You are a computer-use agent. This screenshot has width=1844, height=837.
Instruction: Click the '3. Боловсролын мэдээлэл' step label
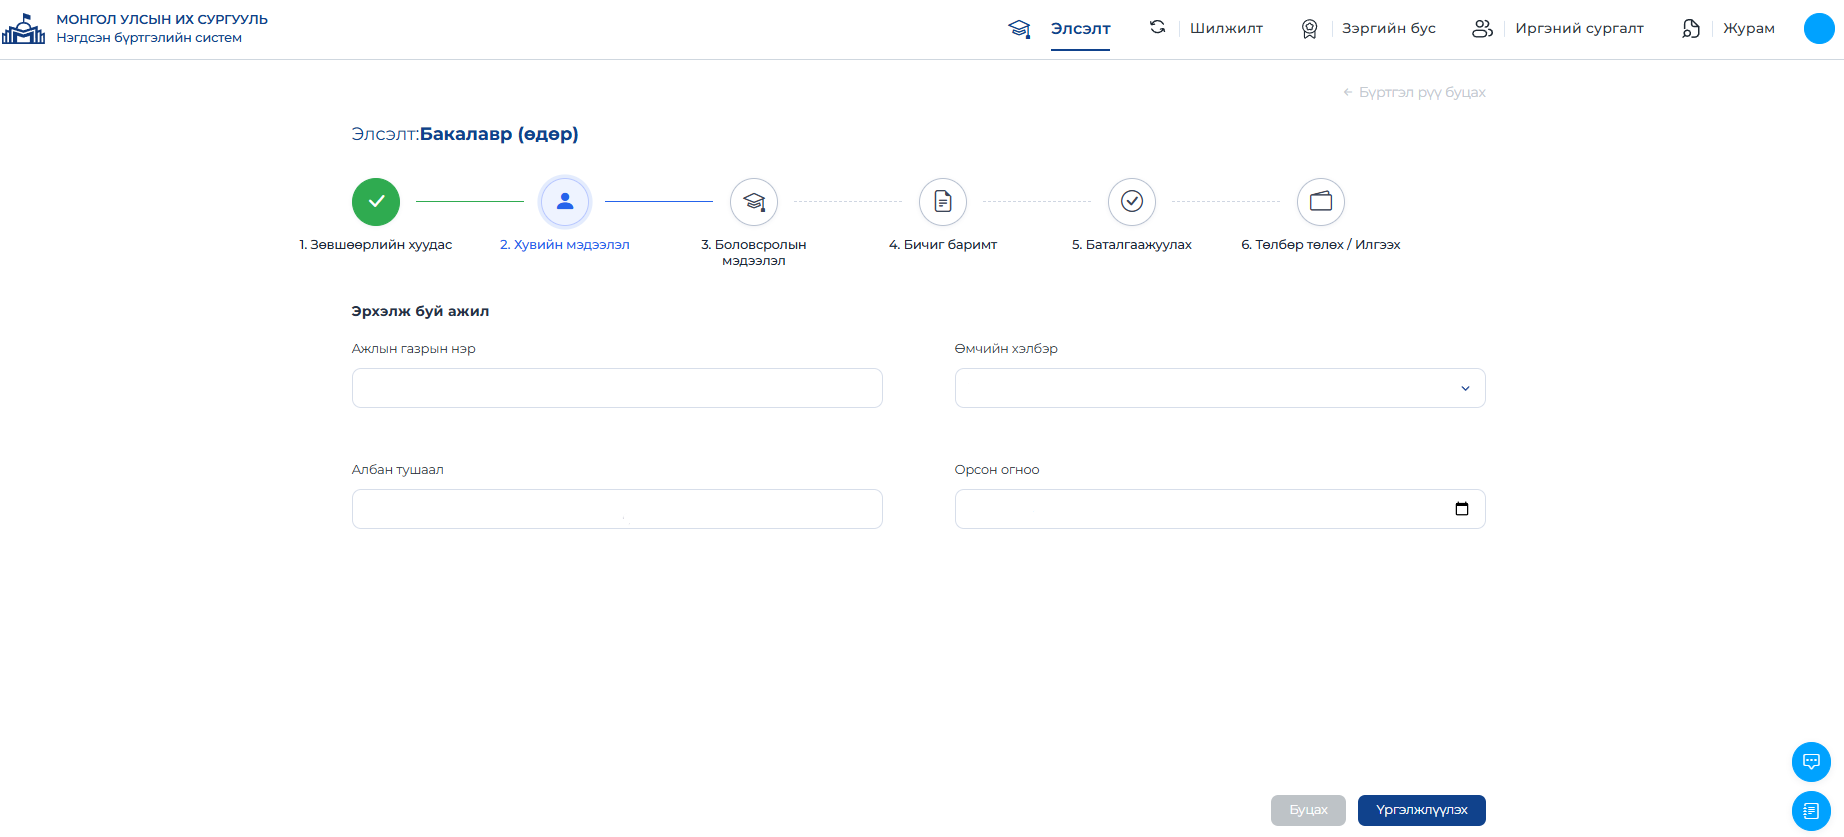(754, 252)
